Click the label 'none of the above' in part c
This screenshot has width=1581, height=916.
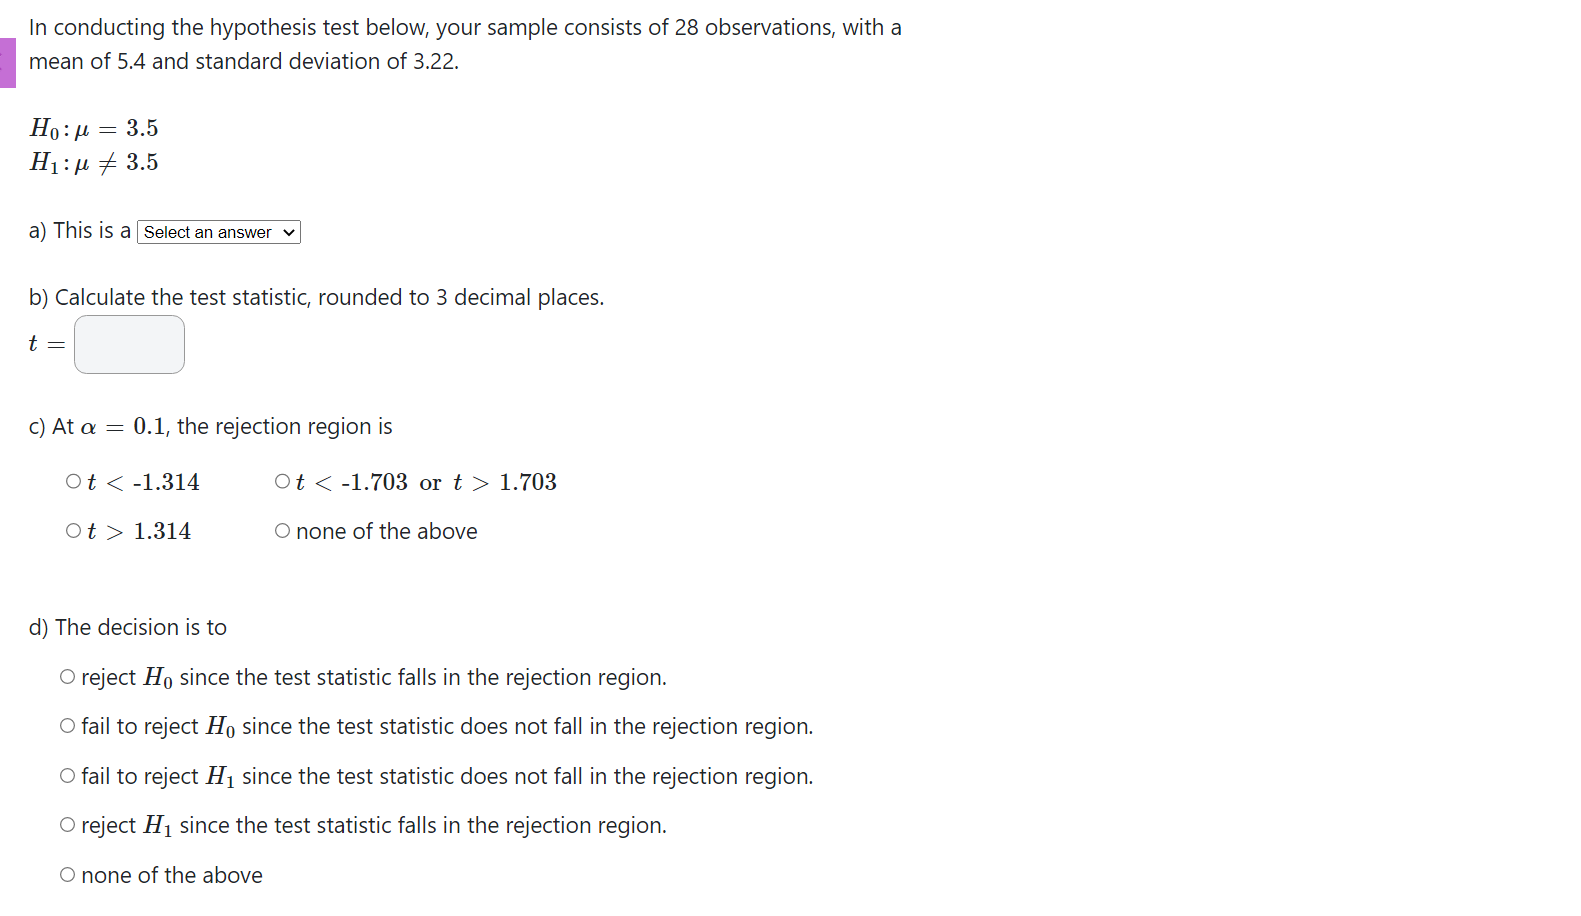tap(386, 530)
